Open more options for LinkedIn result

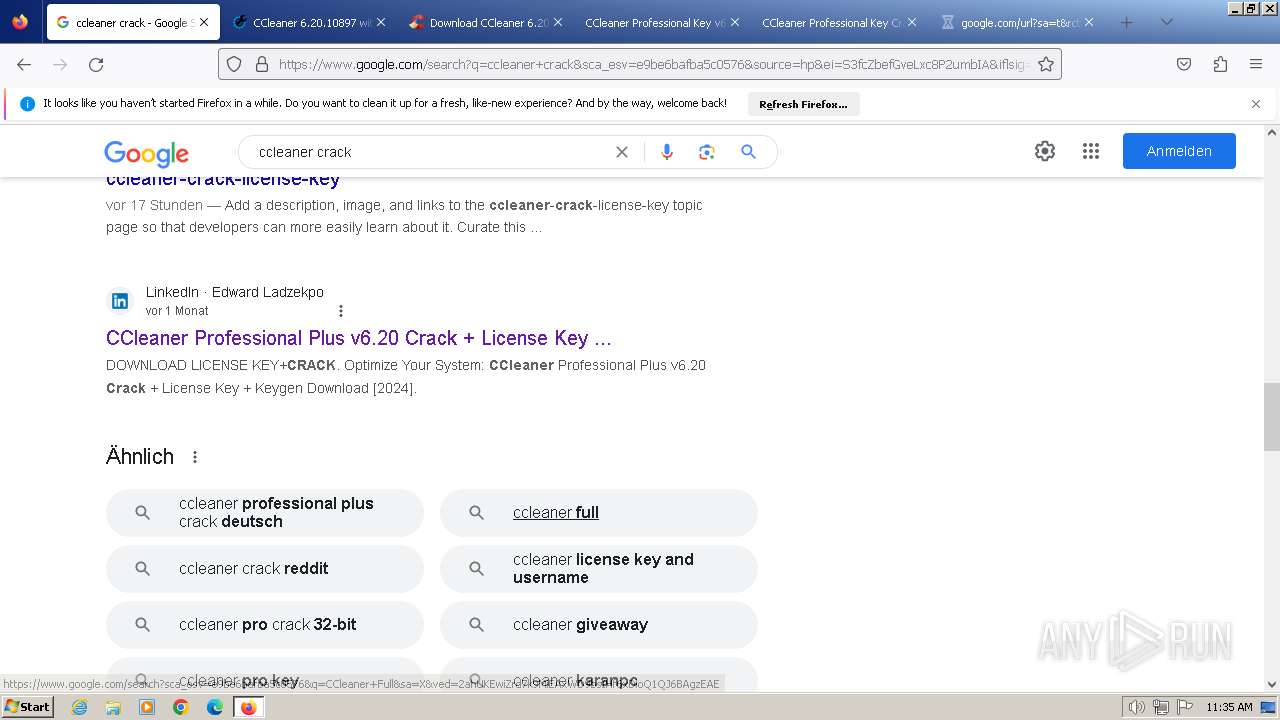pyautogui.click(x=341, y=311)
